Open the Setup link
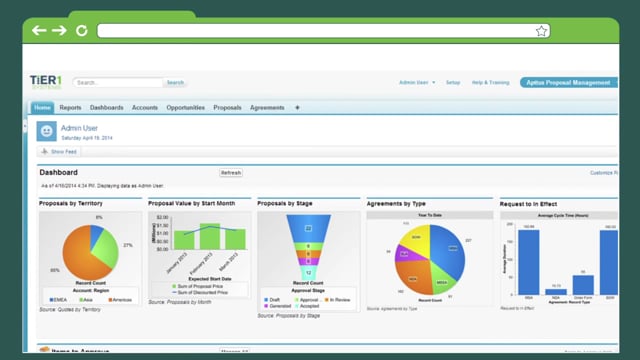This screenshot has width=640, height=360. point(453,82)
